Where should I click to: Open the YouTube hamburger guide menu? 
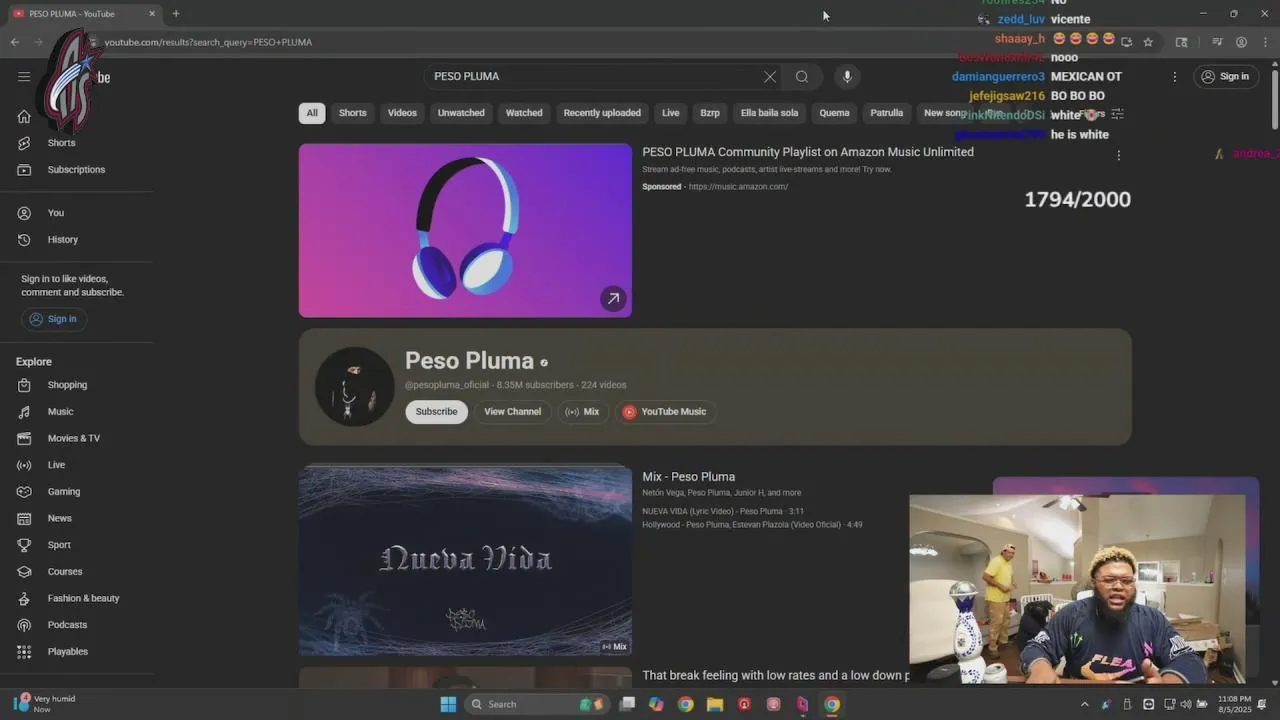[24, 77]
